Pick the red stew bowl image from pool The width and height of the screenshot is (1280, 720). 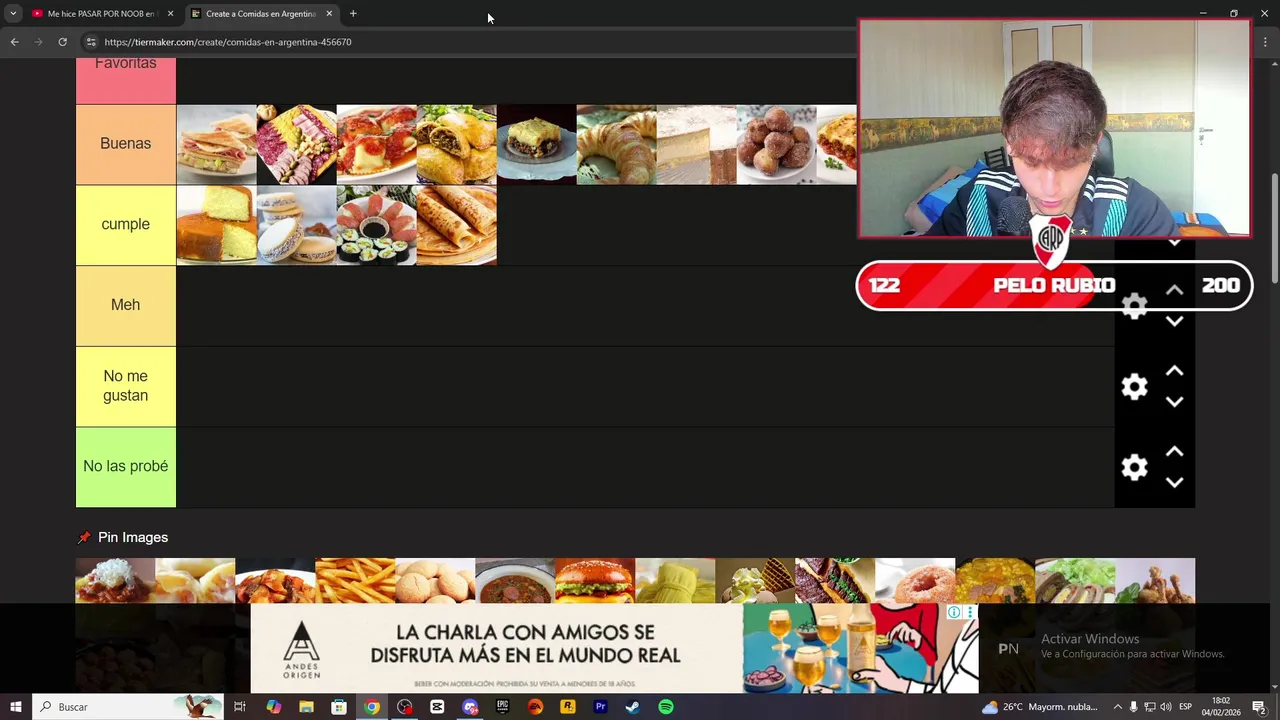point(515,581)
